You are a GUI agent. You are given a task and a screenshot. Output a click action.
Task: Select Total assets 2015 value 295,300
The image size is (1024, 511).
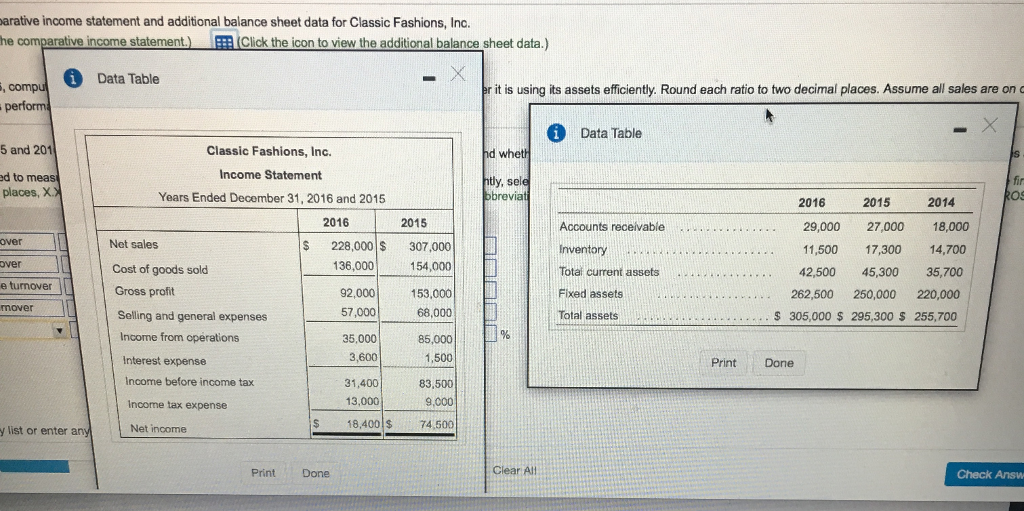pos(870,317)
